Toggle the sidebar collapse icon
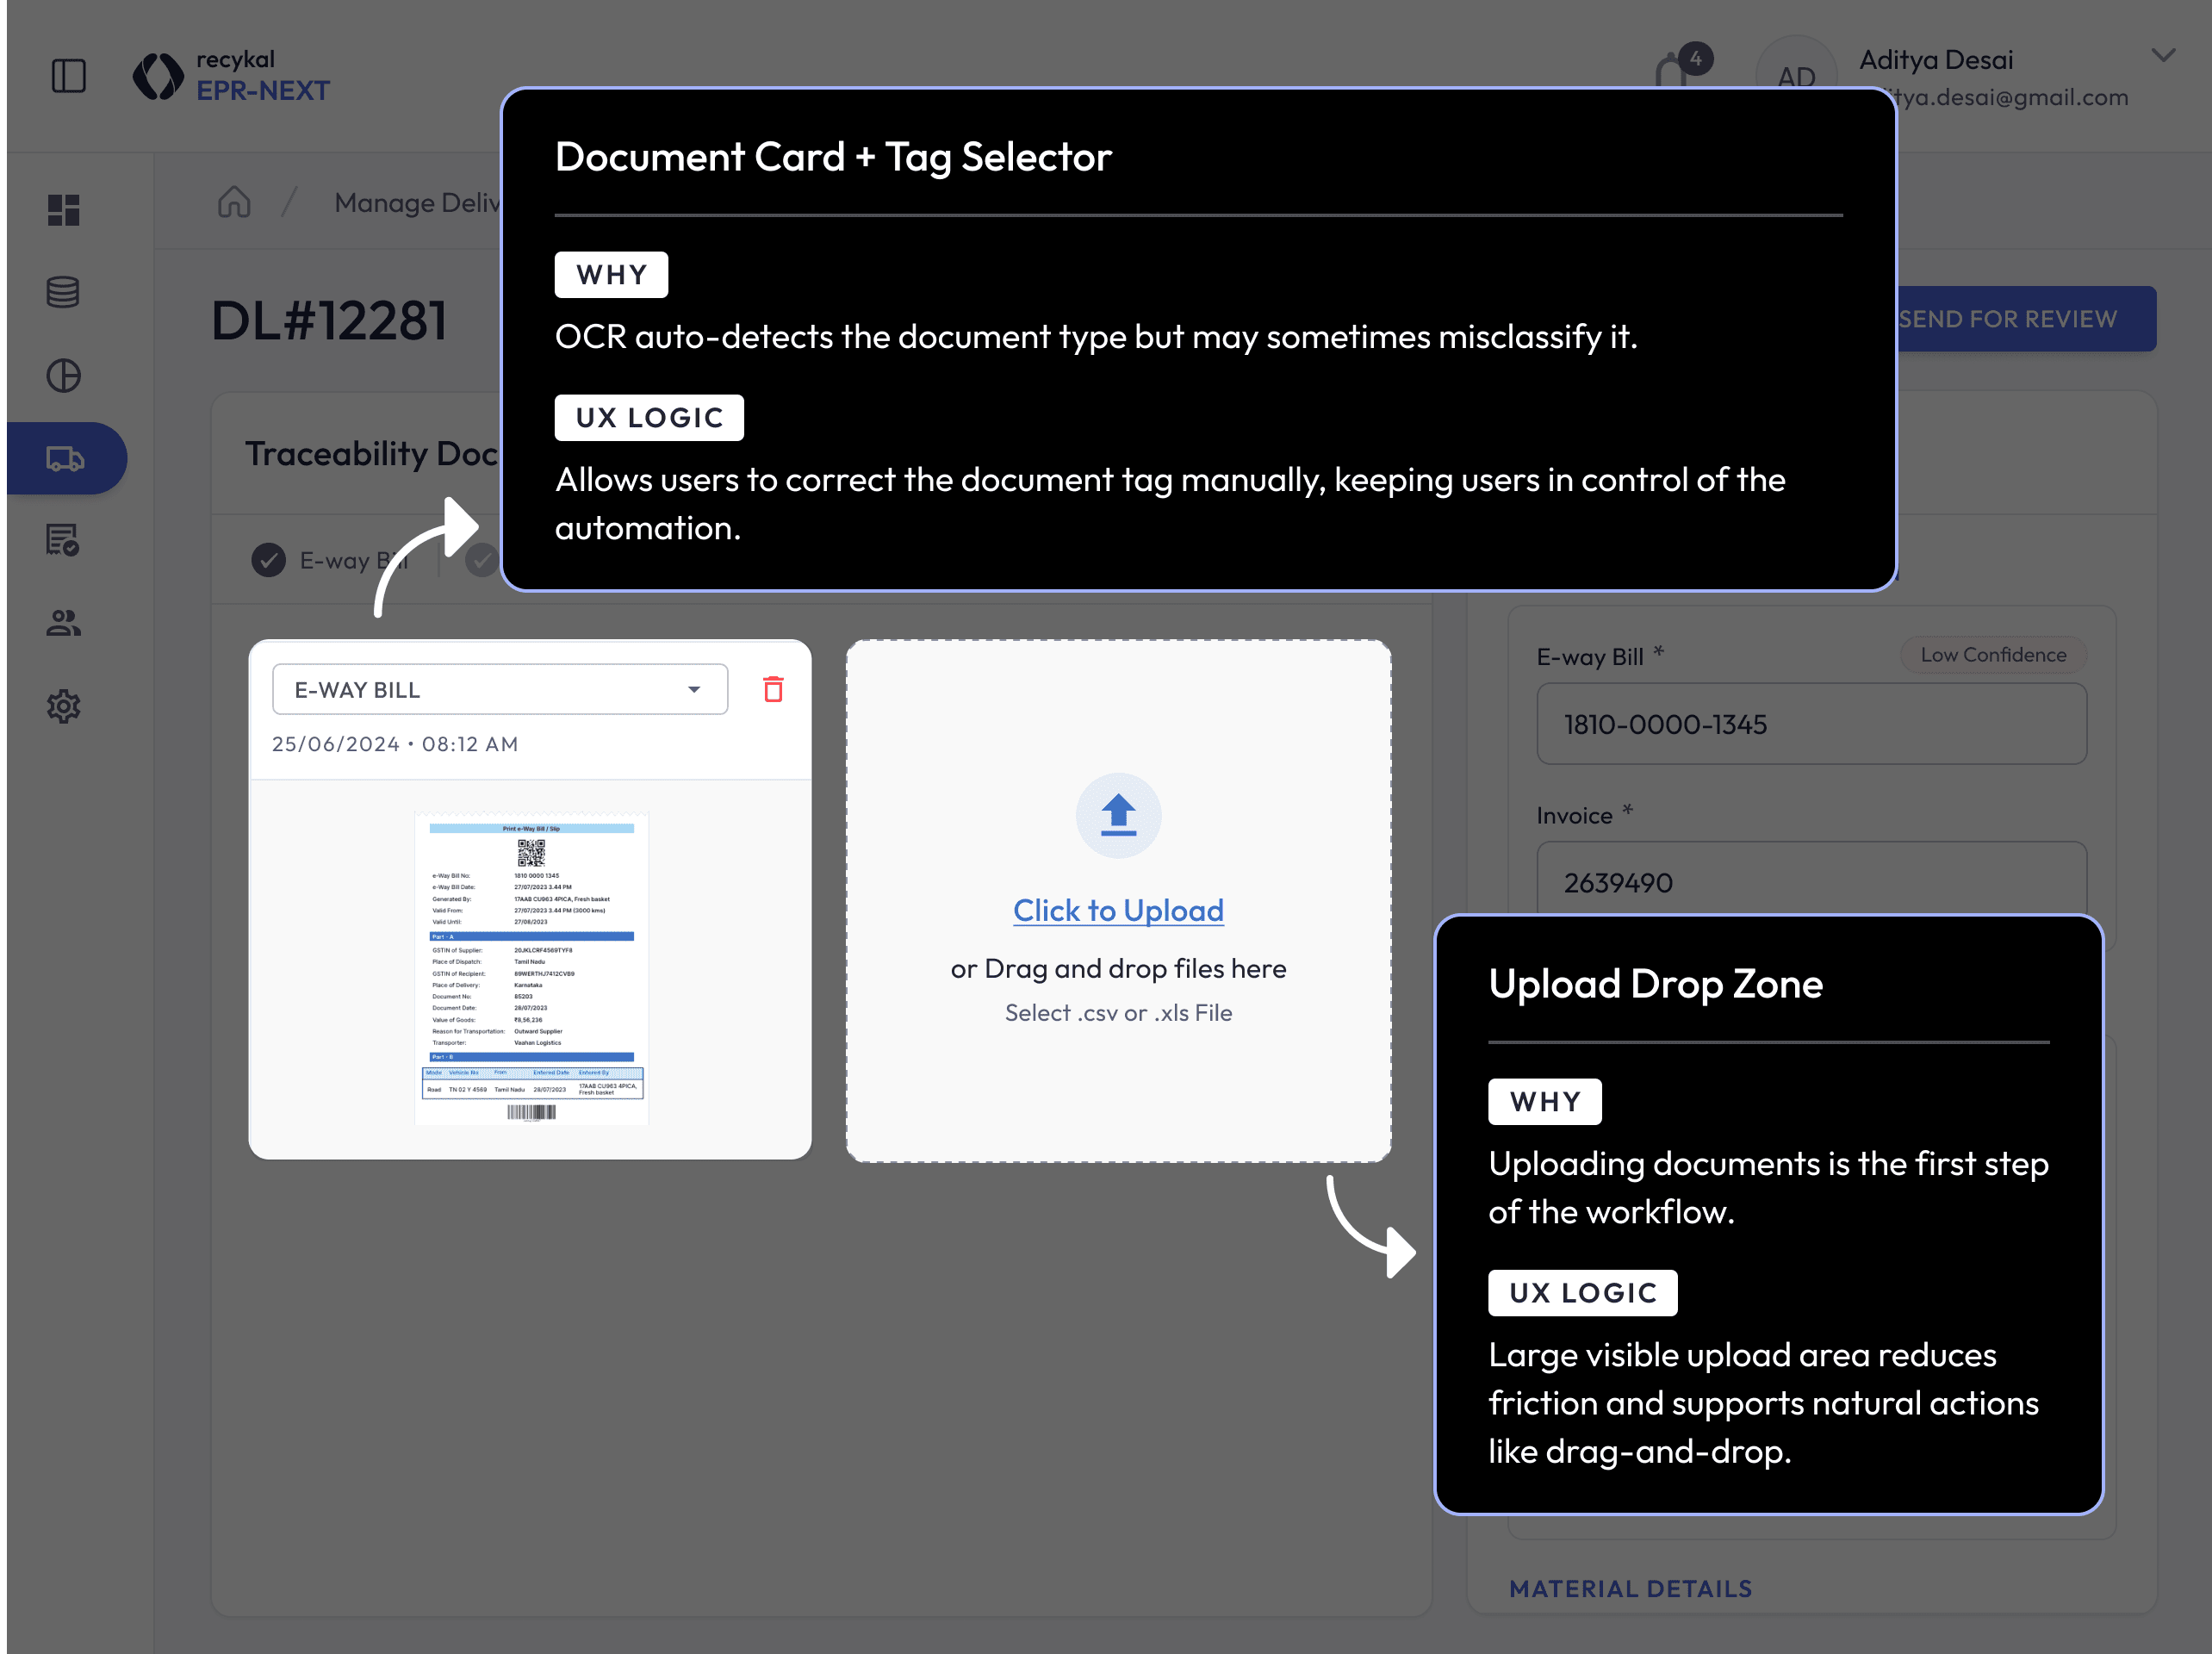Screen dimensions: 2212x1654 (x=68, y=76)
